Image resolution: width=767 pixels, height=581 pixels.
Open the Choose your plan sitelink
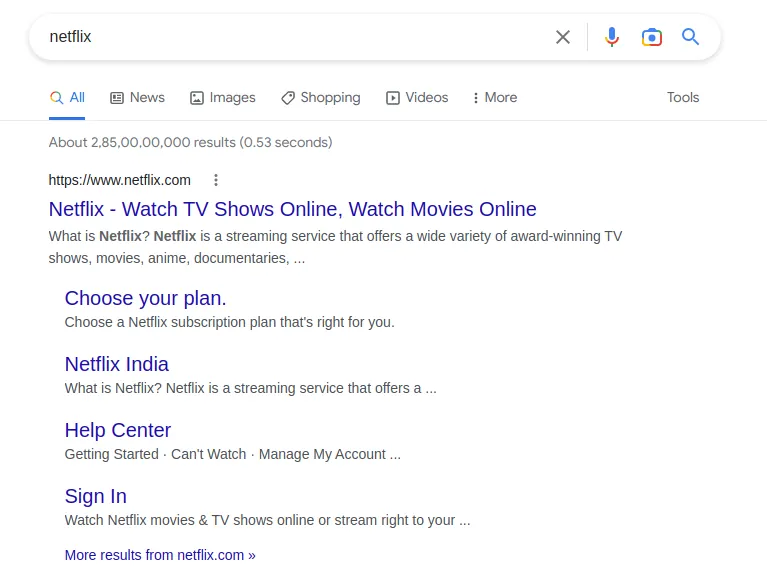145,298
